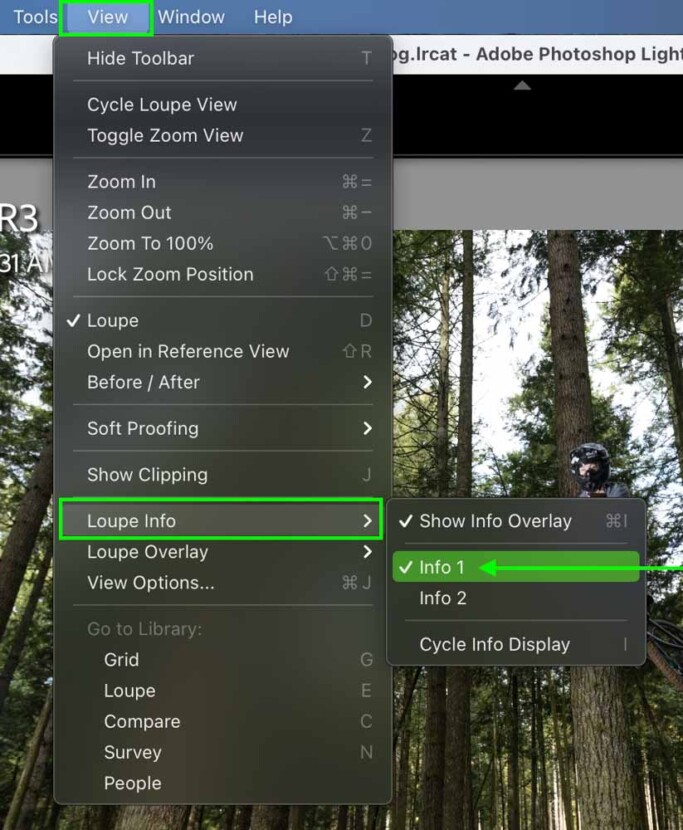Open the Window menu
The image size is (683, 830).
[x=191, y=17]
